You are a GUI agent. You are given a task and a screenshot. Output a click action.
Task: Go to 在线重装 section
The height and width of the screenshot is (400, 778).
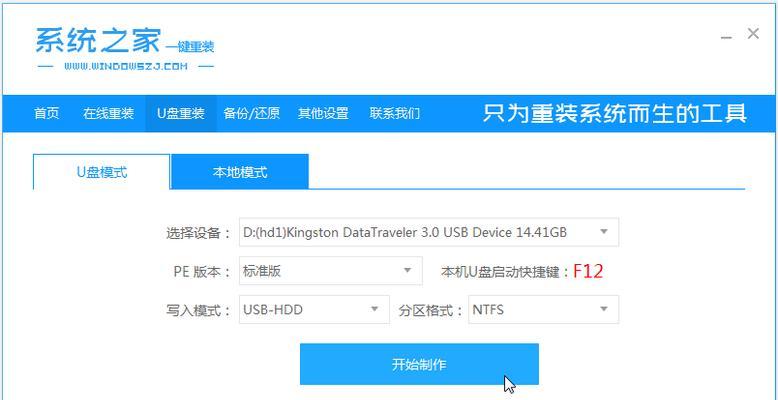[109, 113]
